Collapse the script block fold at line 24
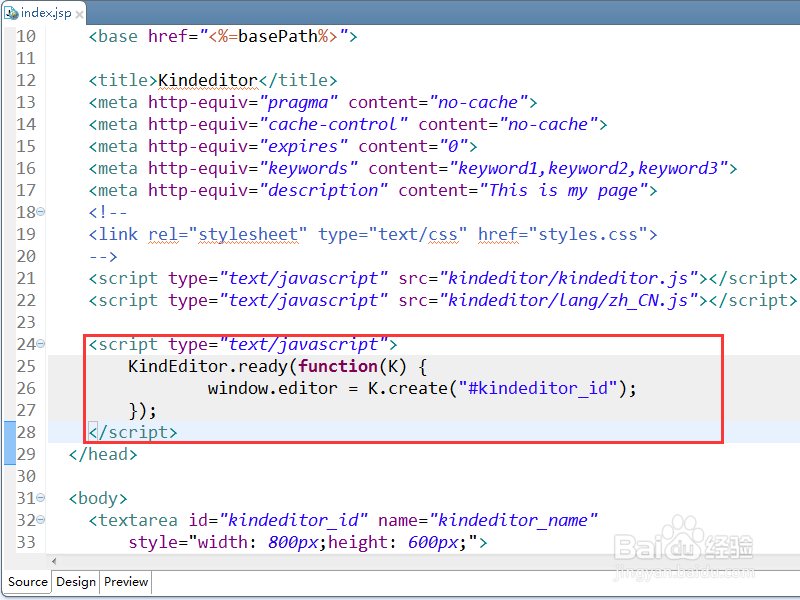 coord(40,344)
